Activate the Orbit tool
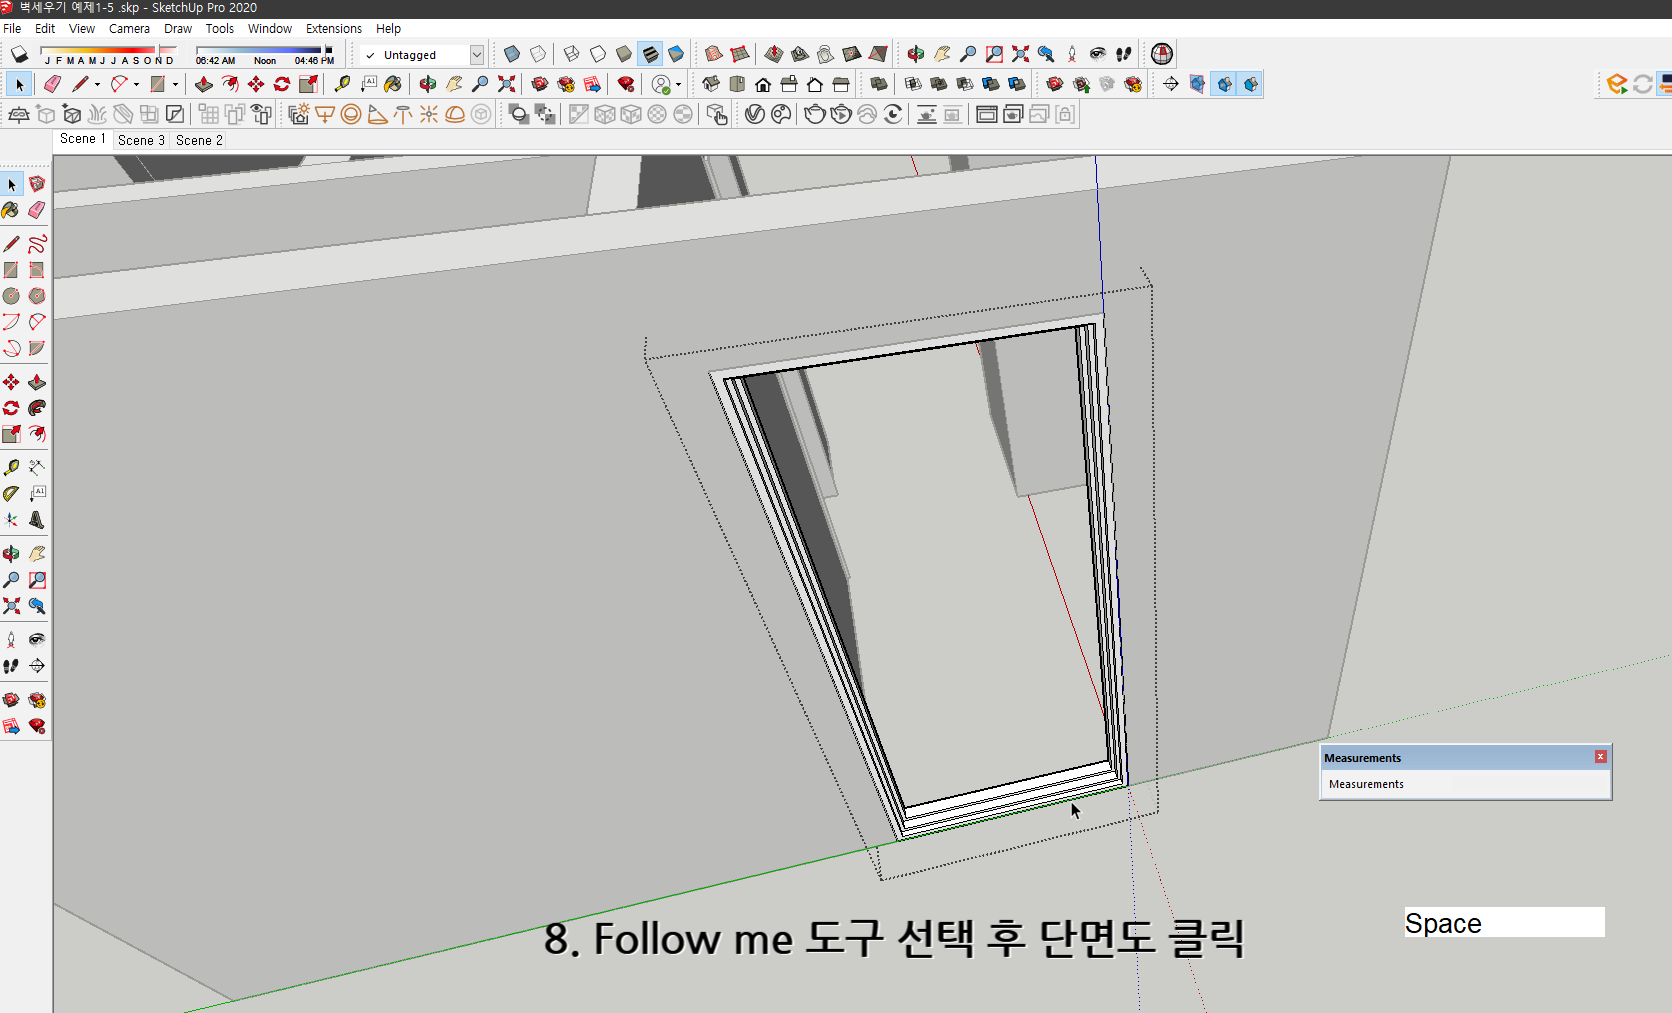The image size is (1672, 1013). point(428,84)
